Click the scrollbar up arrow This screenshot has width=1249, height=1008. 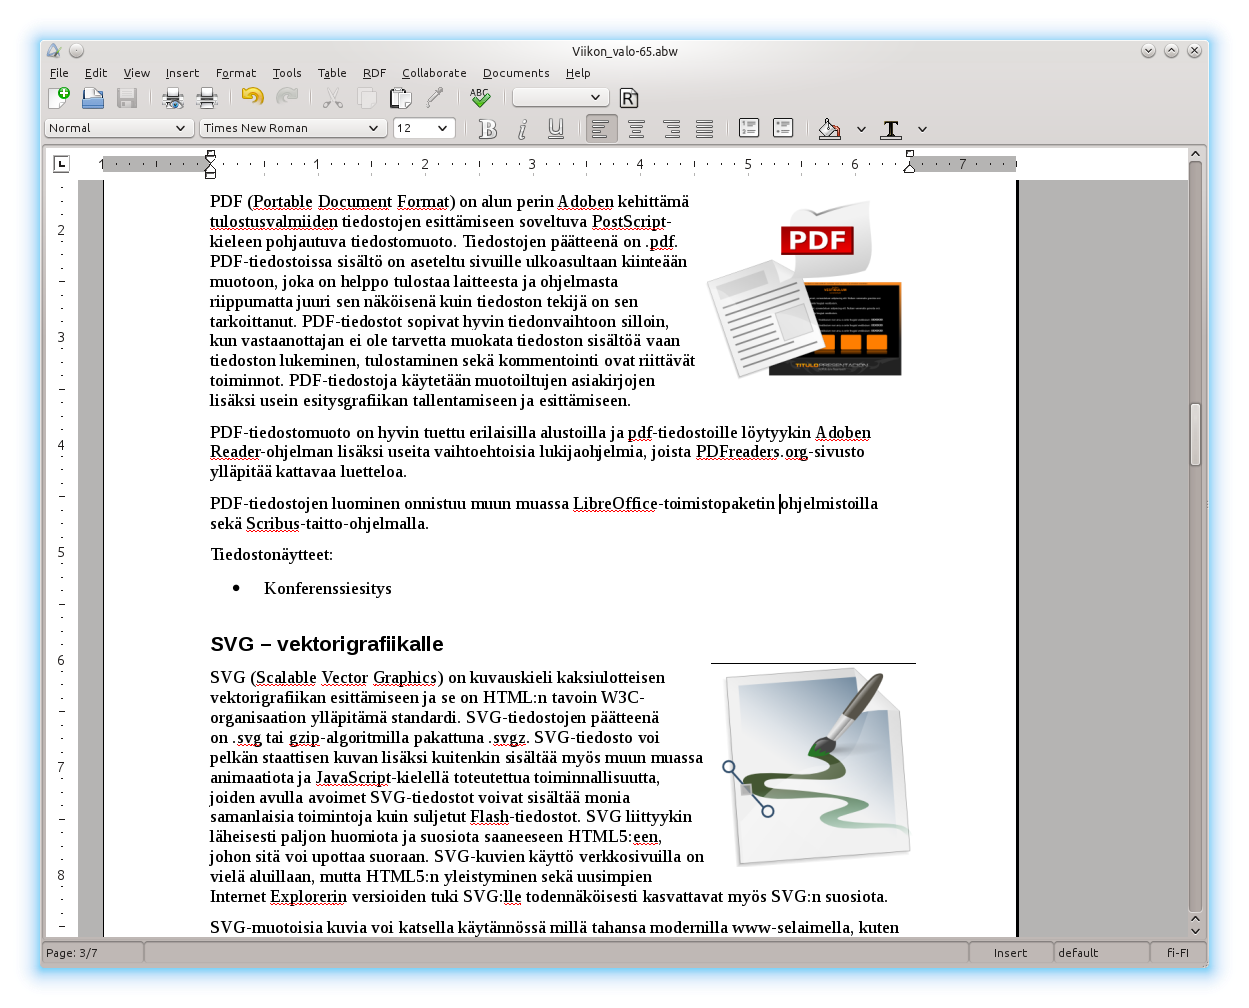point(1195,154)
